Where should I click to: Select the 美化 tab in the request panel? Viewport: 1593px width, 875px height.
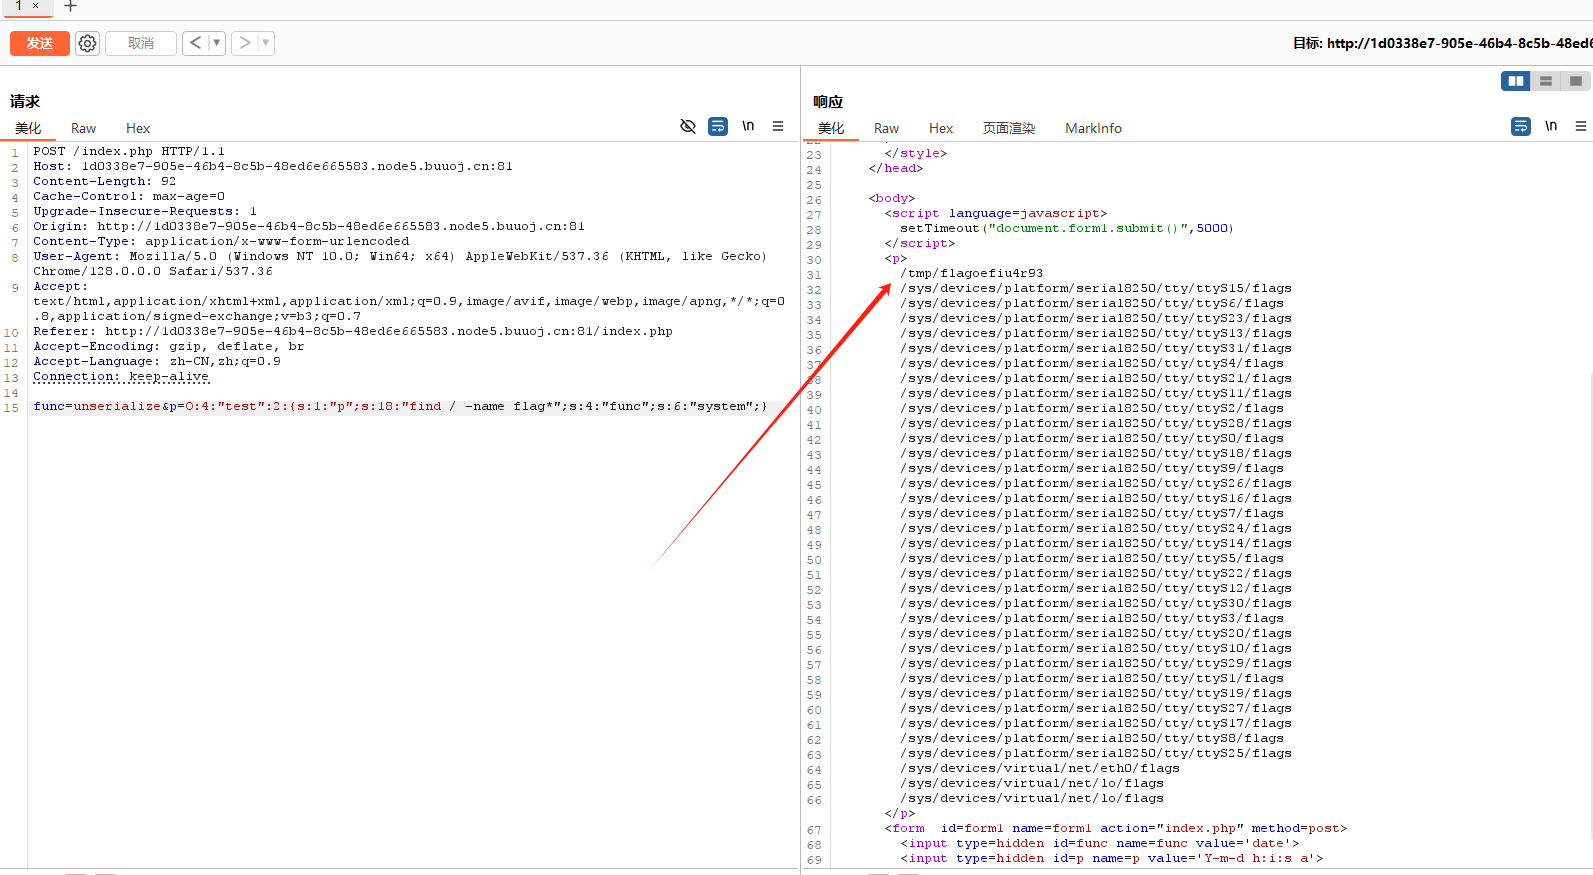click(x=28, y=128)
